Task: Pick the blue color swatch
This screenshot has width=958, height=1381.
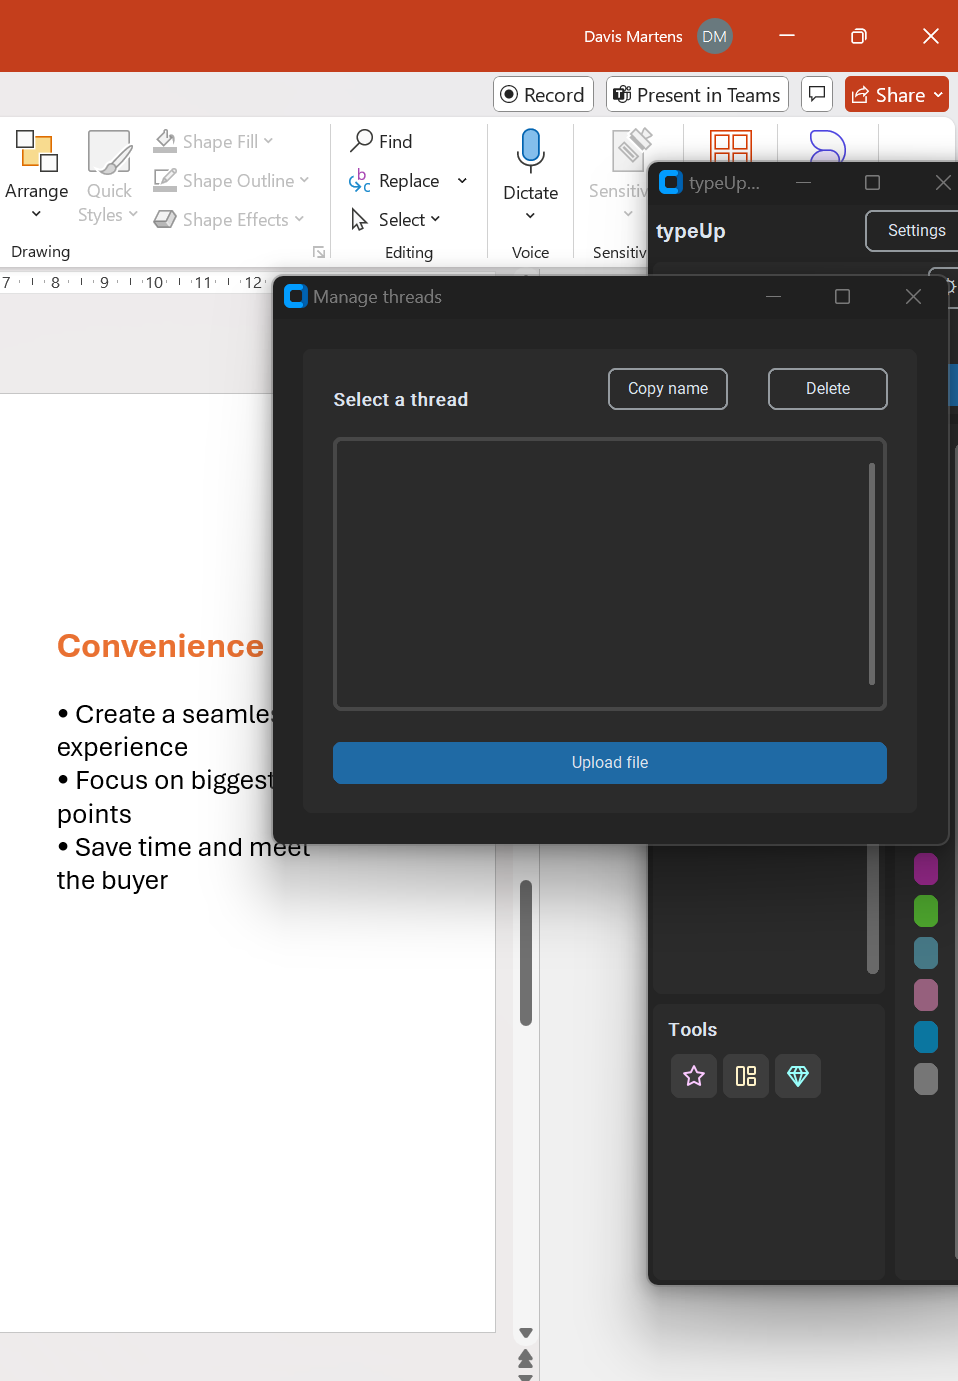Action: [926, 1037]
